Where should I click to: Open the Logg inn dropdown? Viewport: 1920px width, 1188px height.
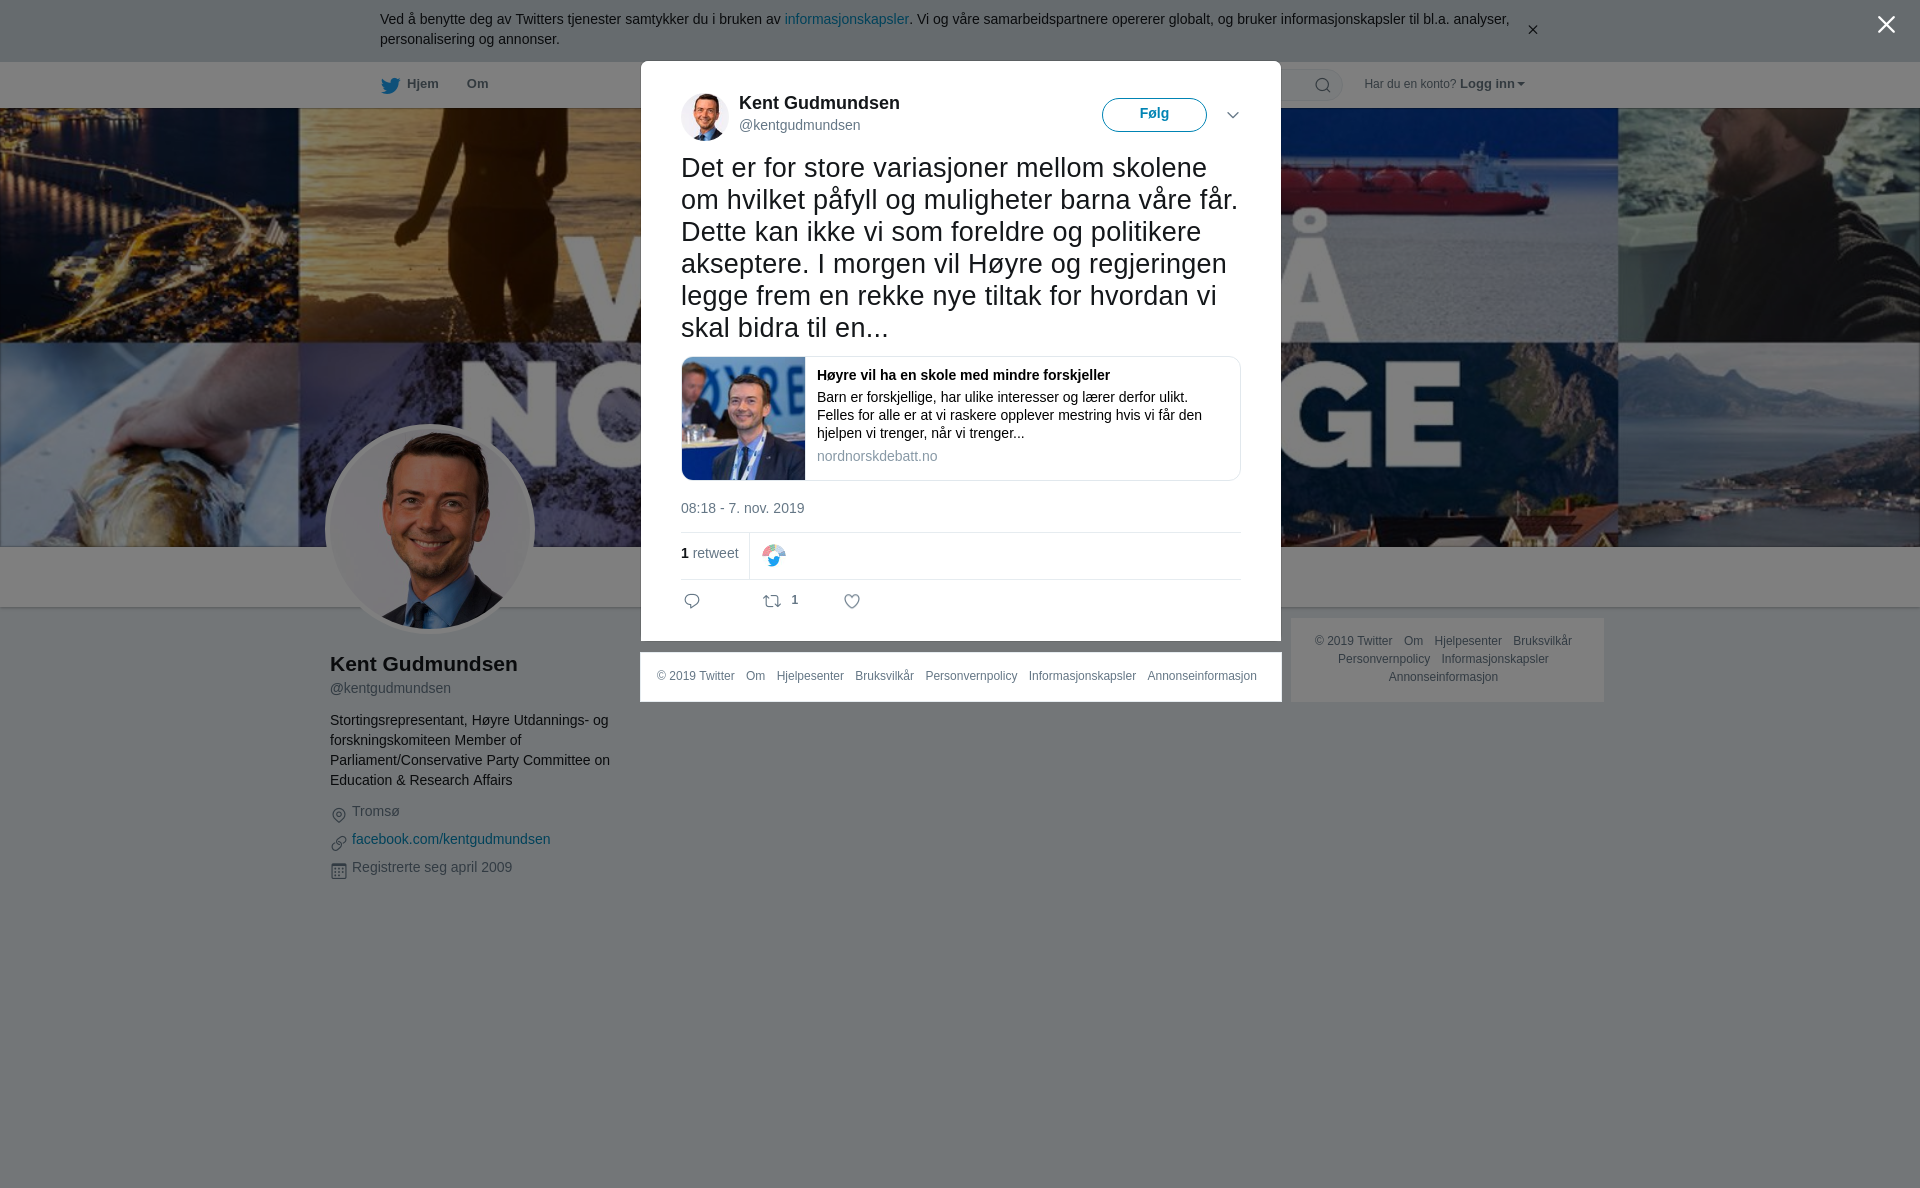coord(1492,84)
